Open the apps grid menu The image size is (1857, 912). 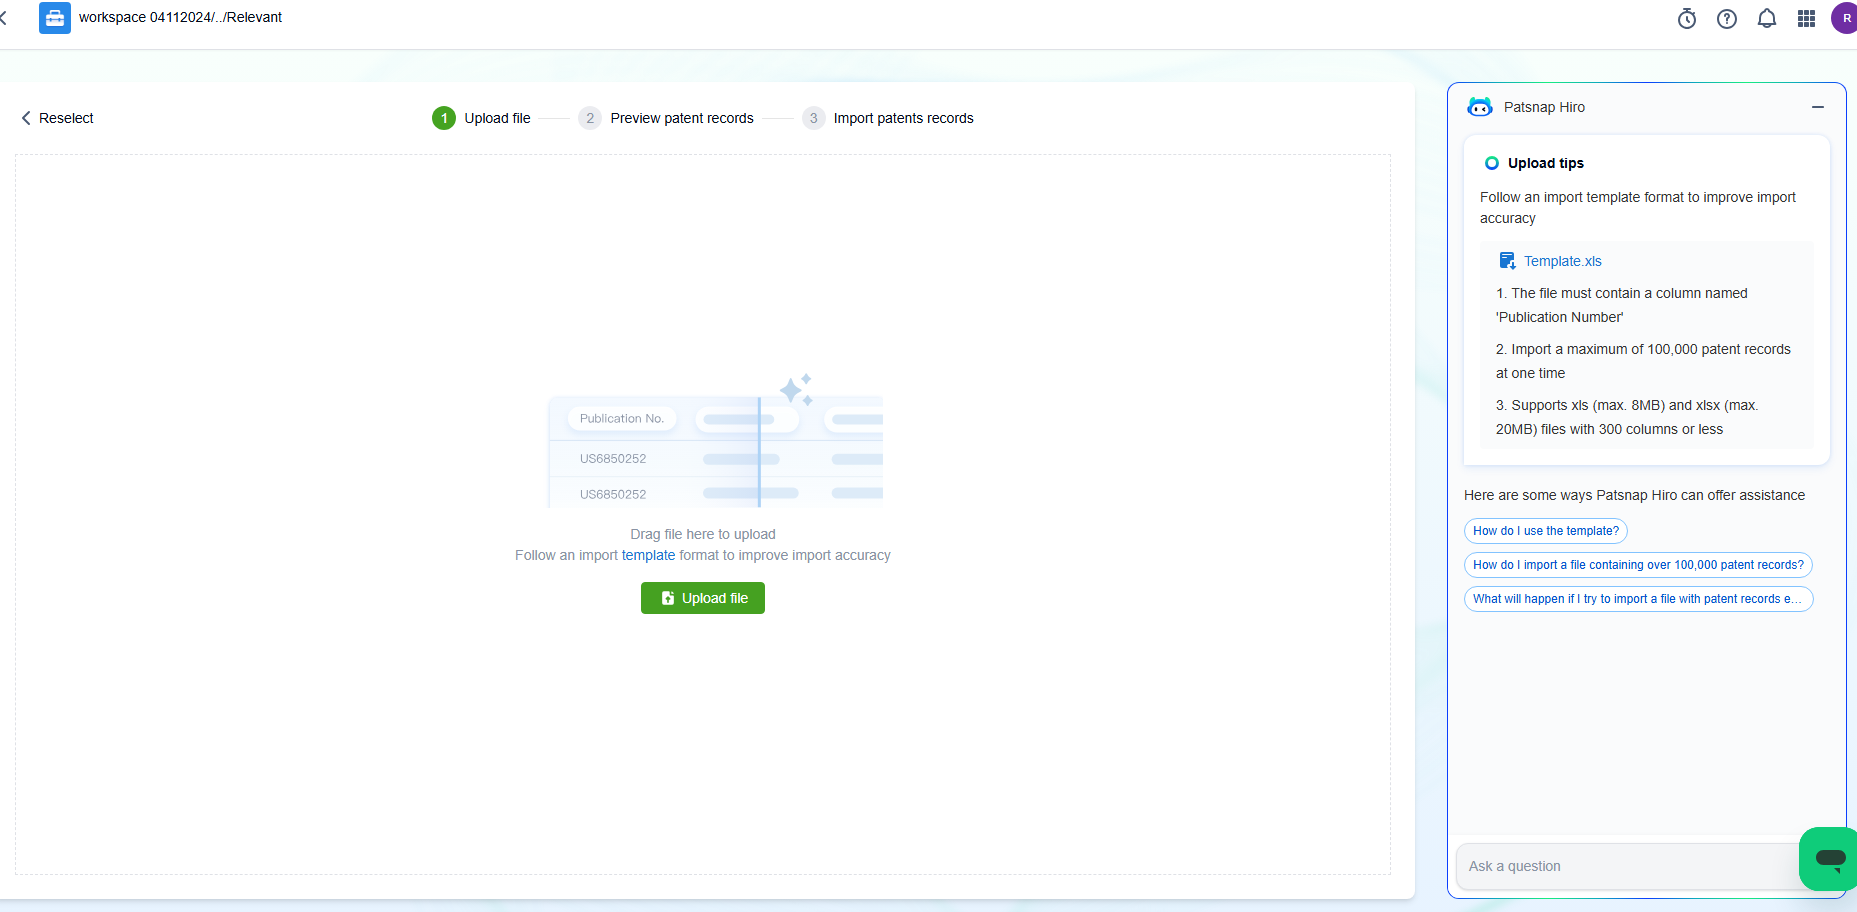(1806, 19)
